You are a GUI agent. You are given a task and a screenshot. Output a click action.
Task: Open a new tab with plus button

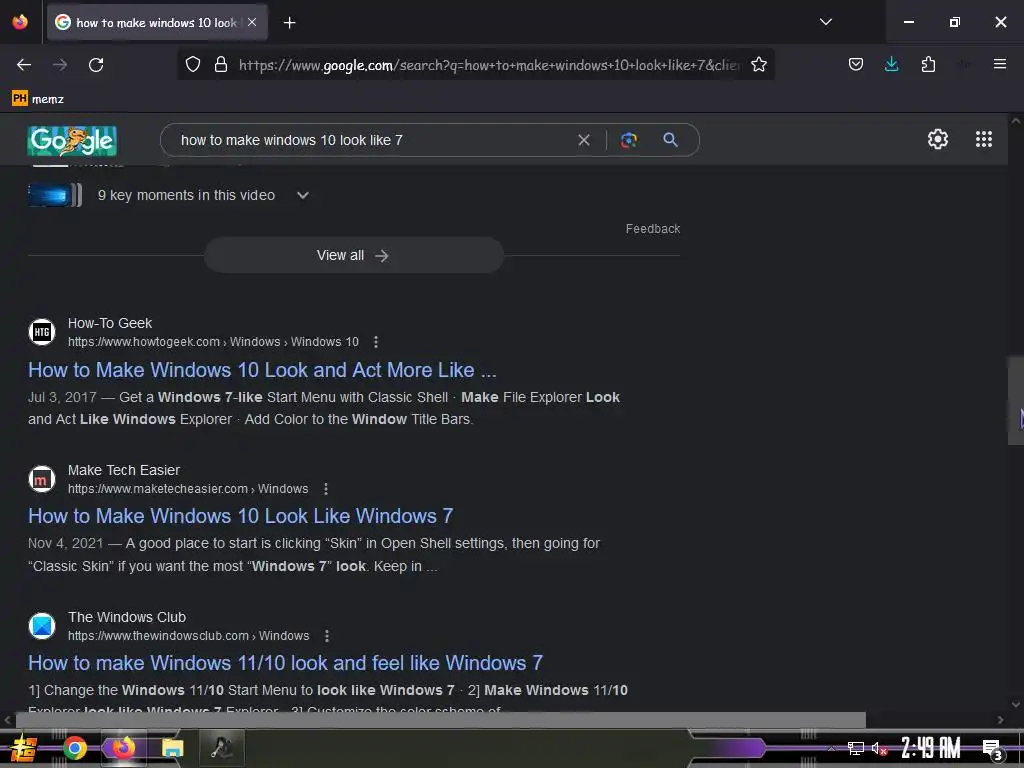[x=289, y=23]
